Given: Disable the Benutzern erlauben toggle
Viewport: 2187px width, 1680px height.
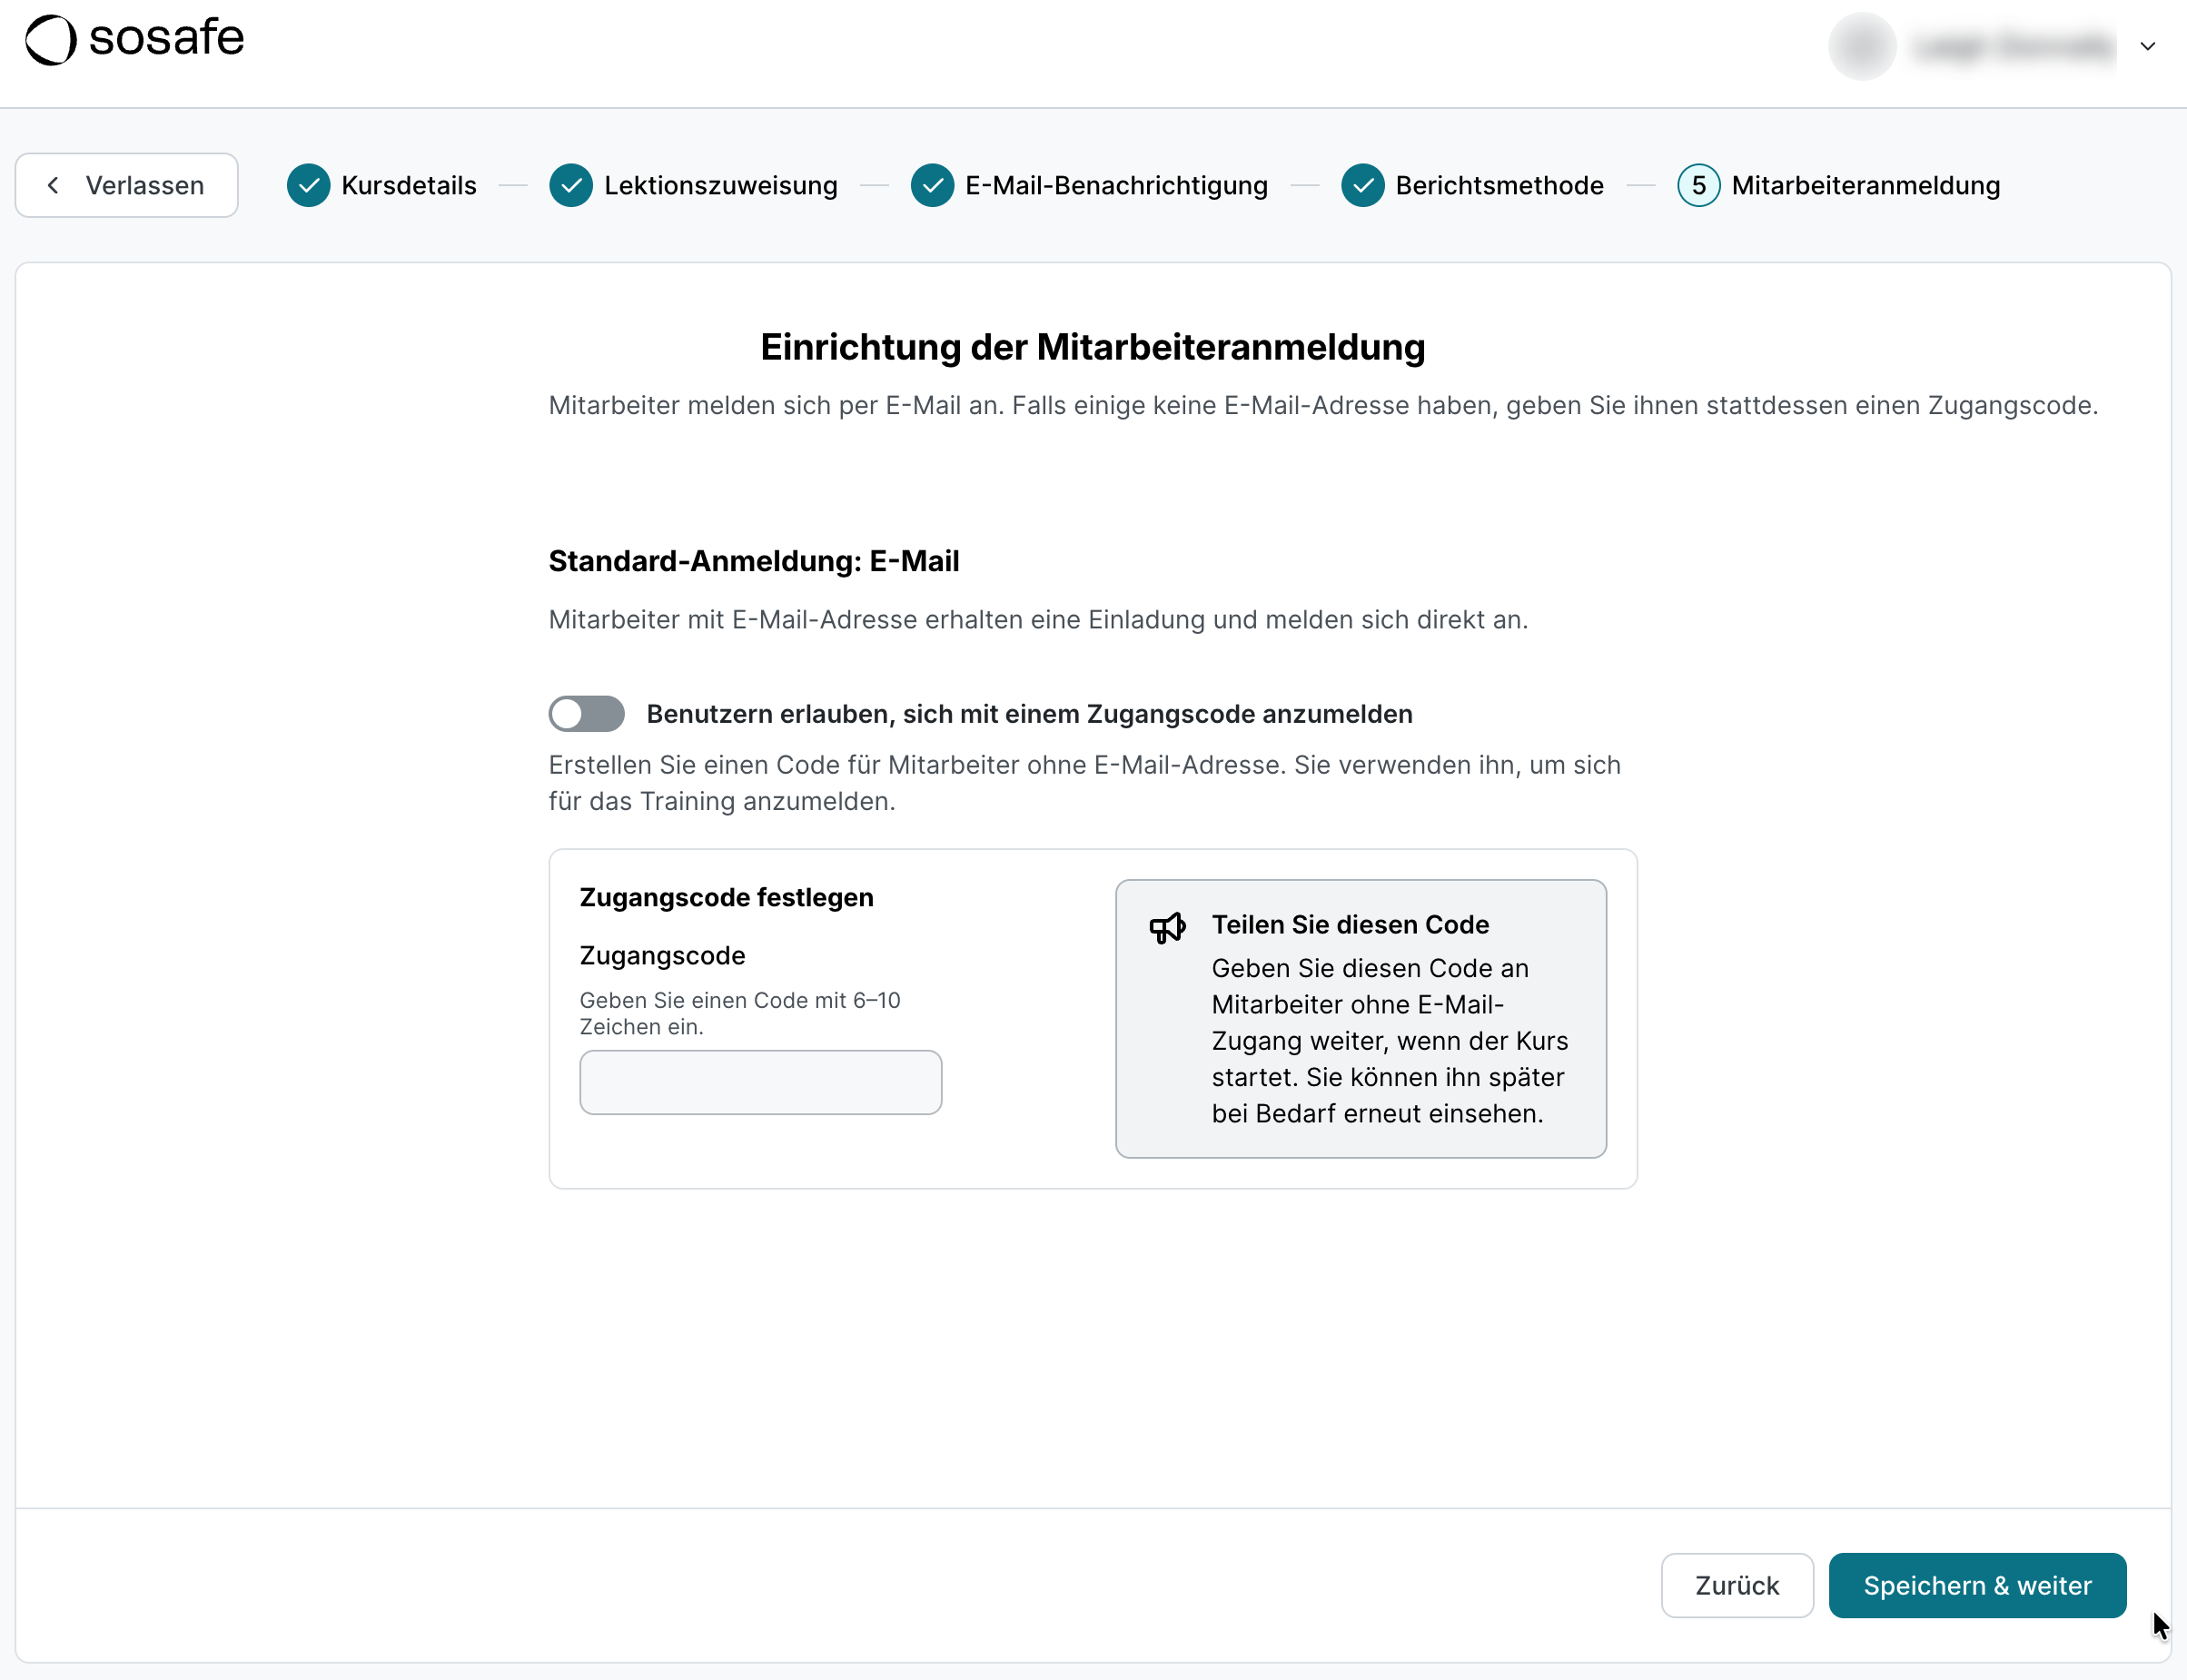Looking at the screenshot, I should [586, 713].
